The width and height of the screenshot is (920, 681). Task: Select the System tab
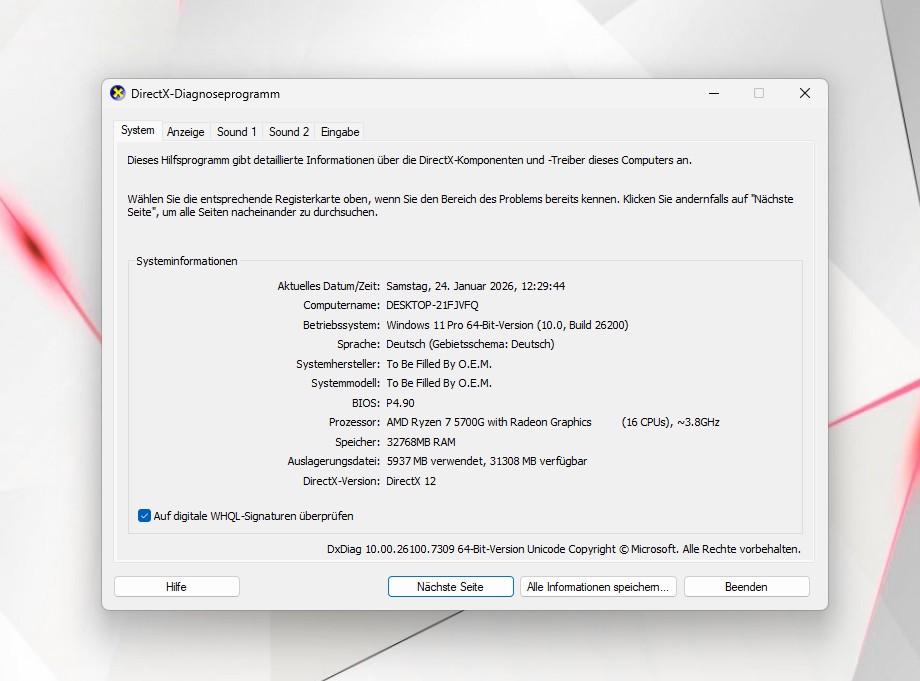138,130
